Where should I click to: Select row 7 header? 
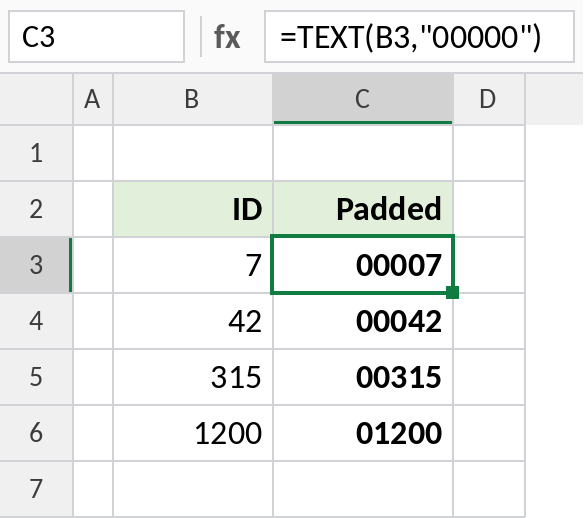click(36, 489)
